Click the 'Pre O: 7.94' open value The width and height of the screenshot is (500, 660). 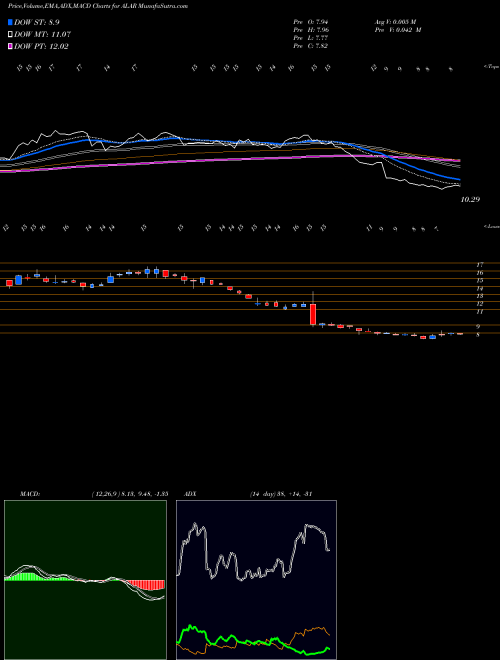point(311,22)
